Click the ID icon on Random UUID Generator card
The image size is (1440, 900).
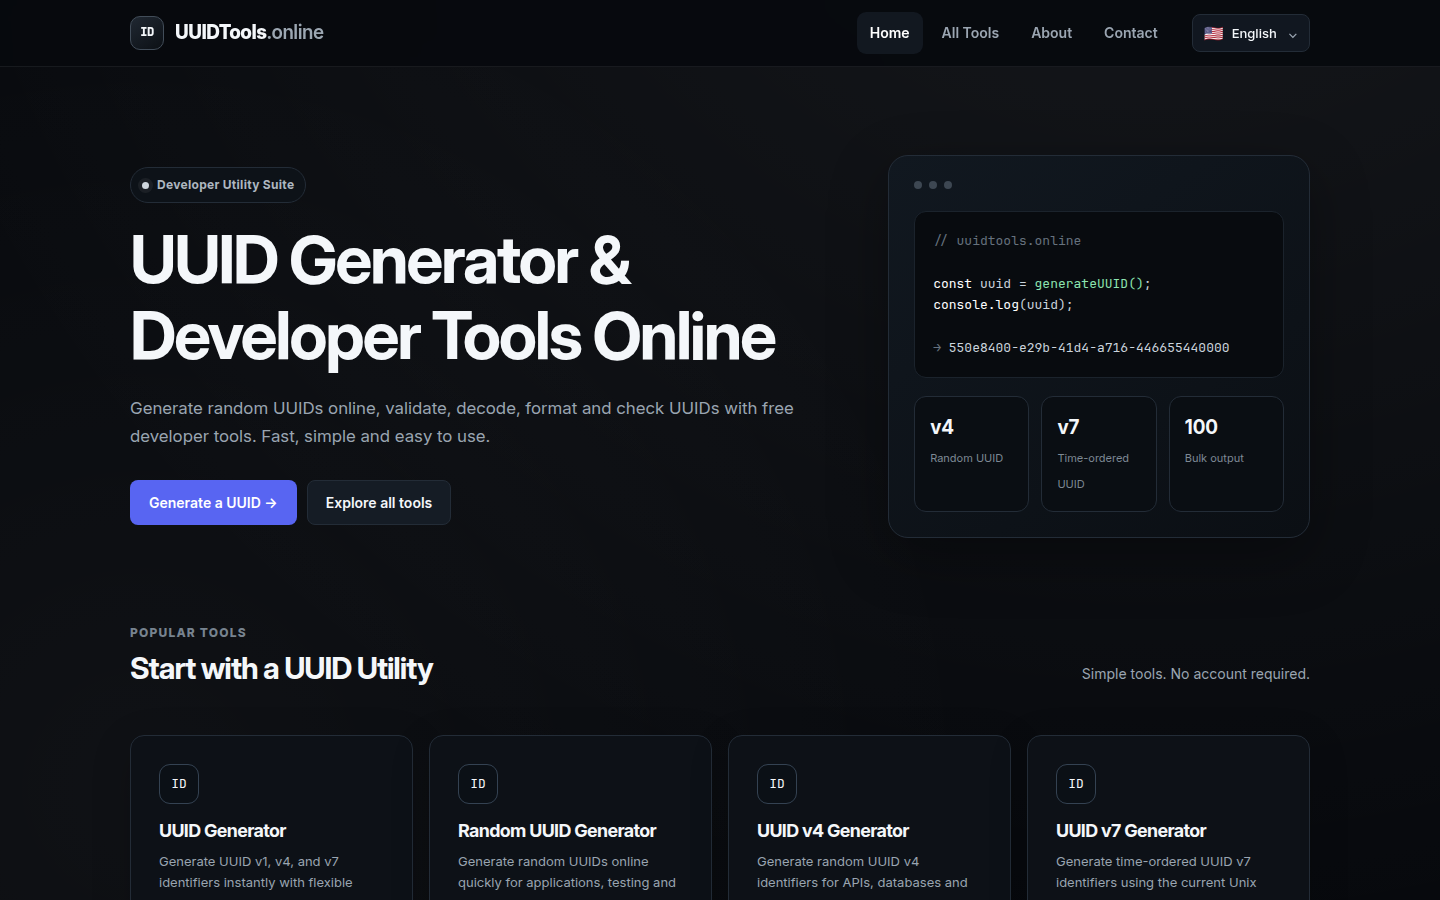478,784
